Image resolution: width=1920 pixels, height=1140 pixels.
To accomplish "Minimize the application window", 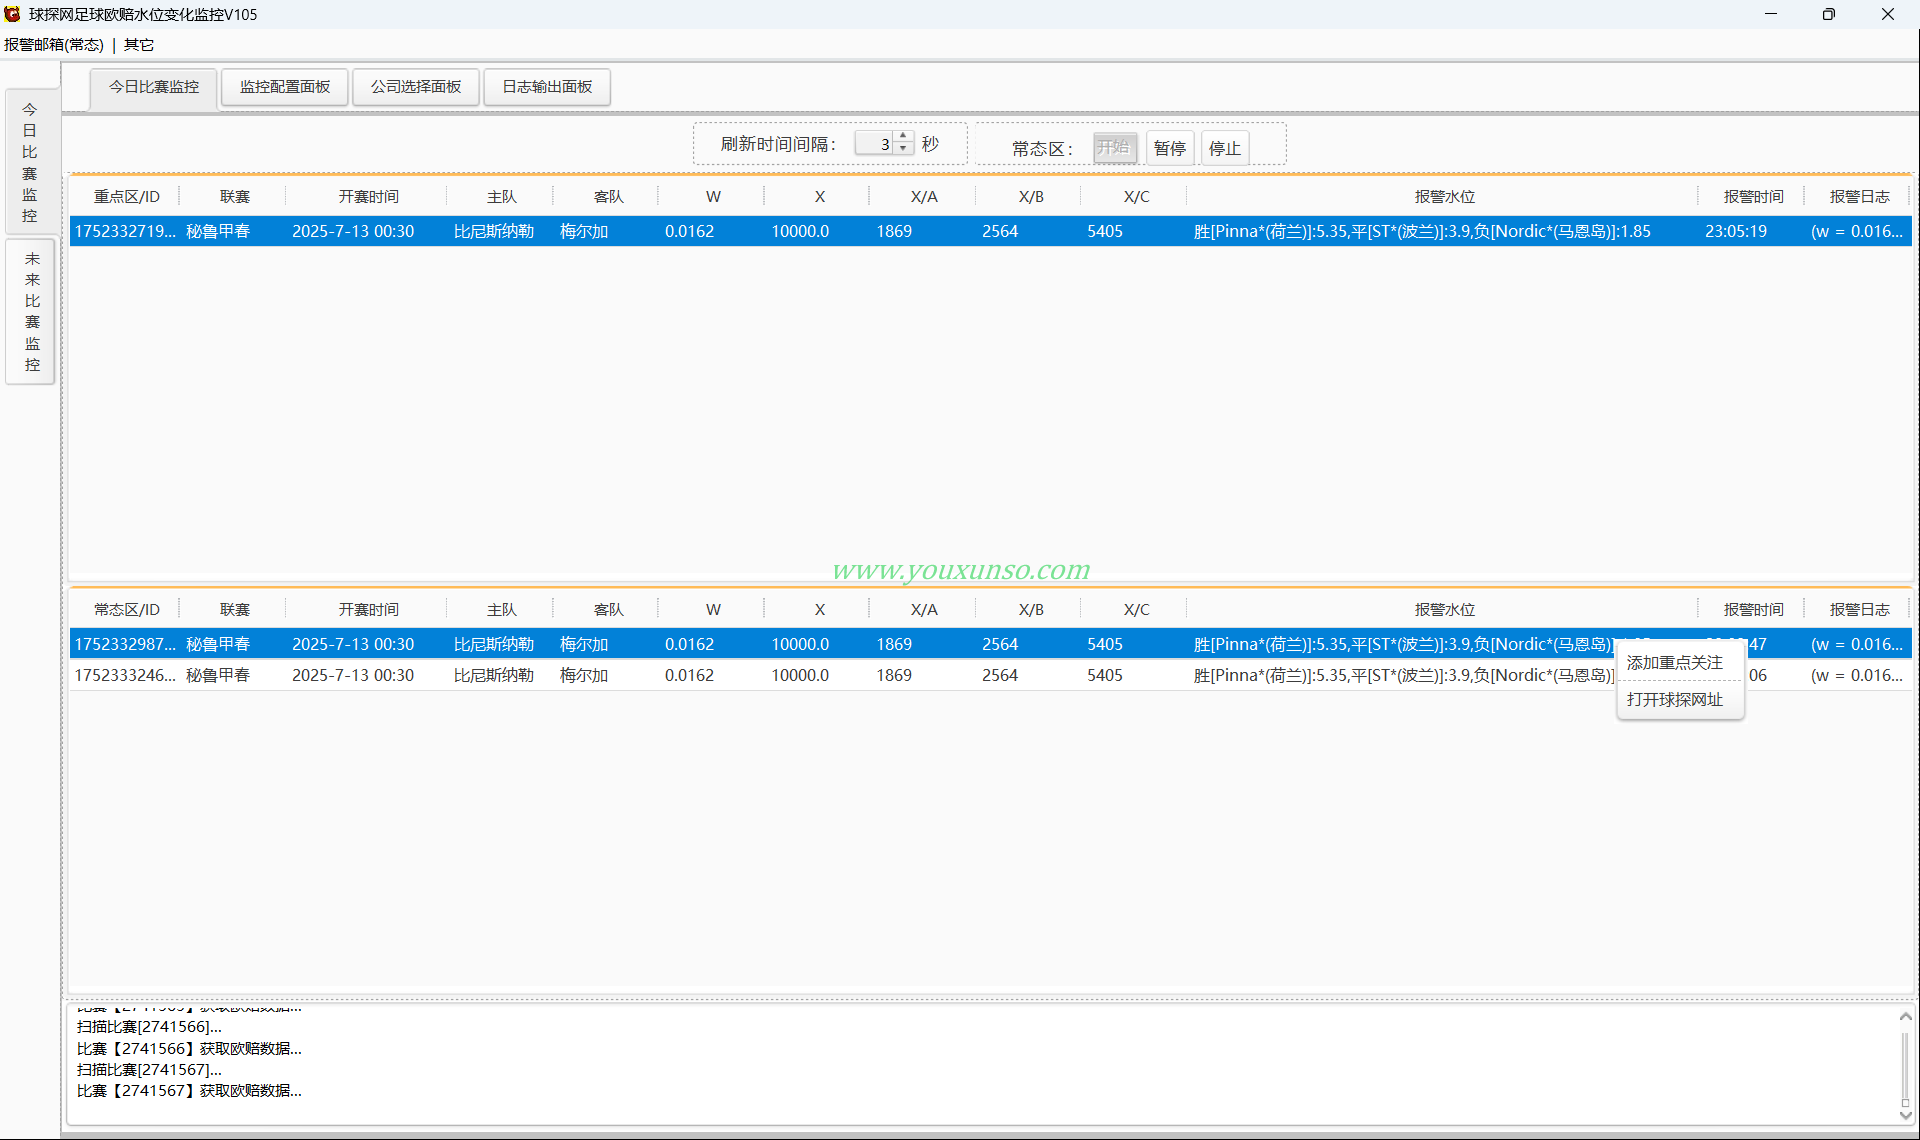I will 1771,14.
